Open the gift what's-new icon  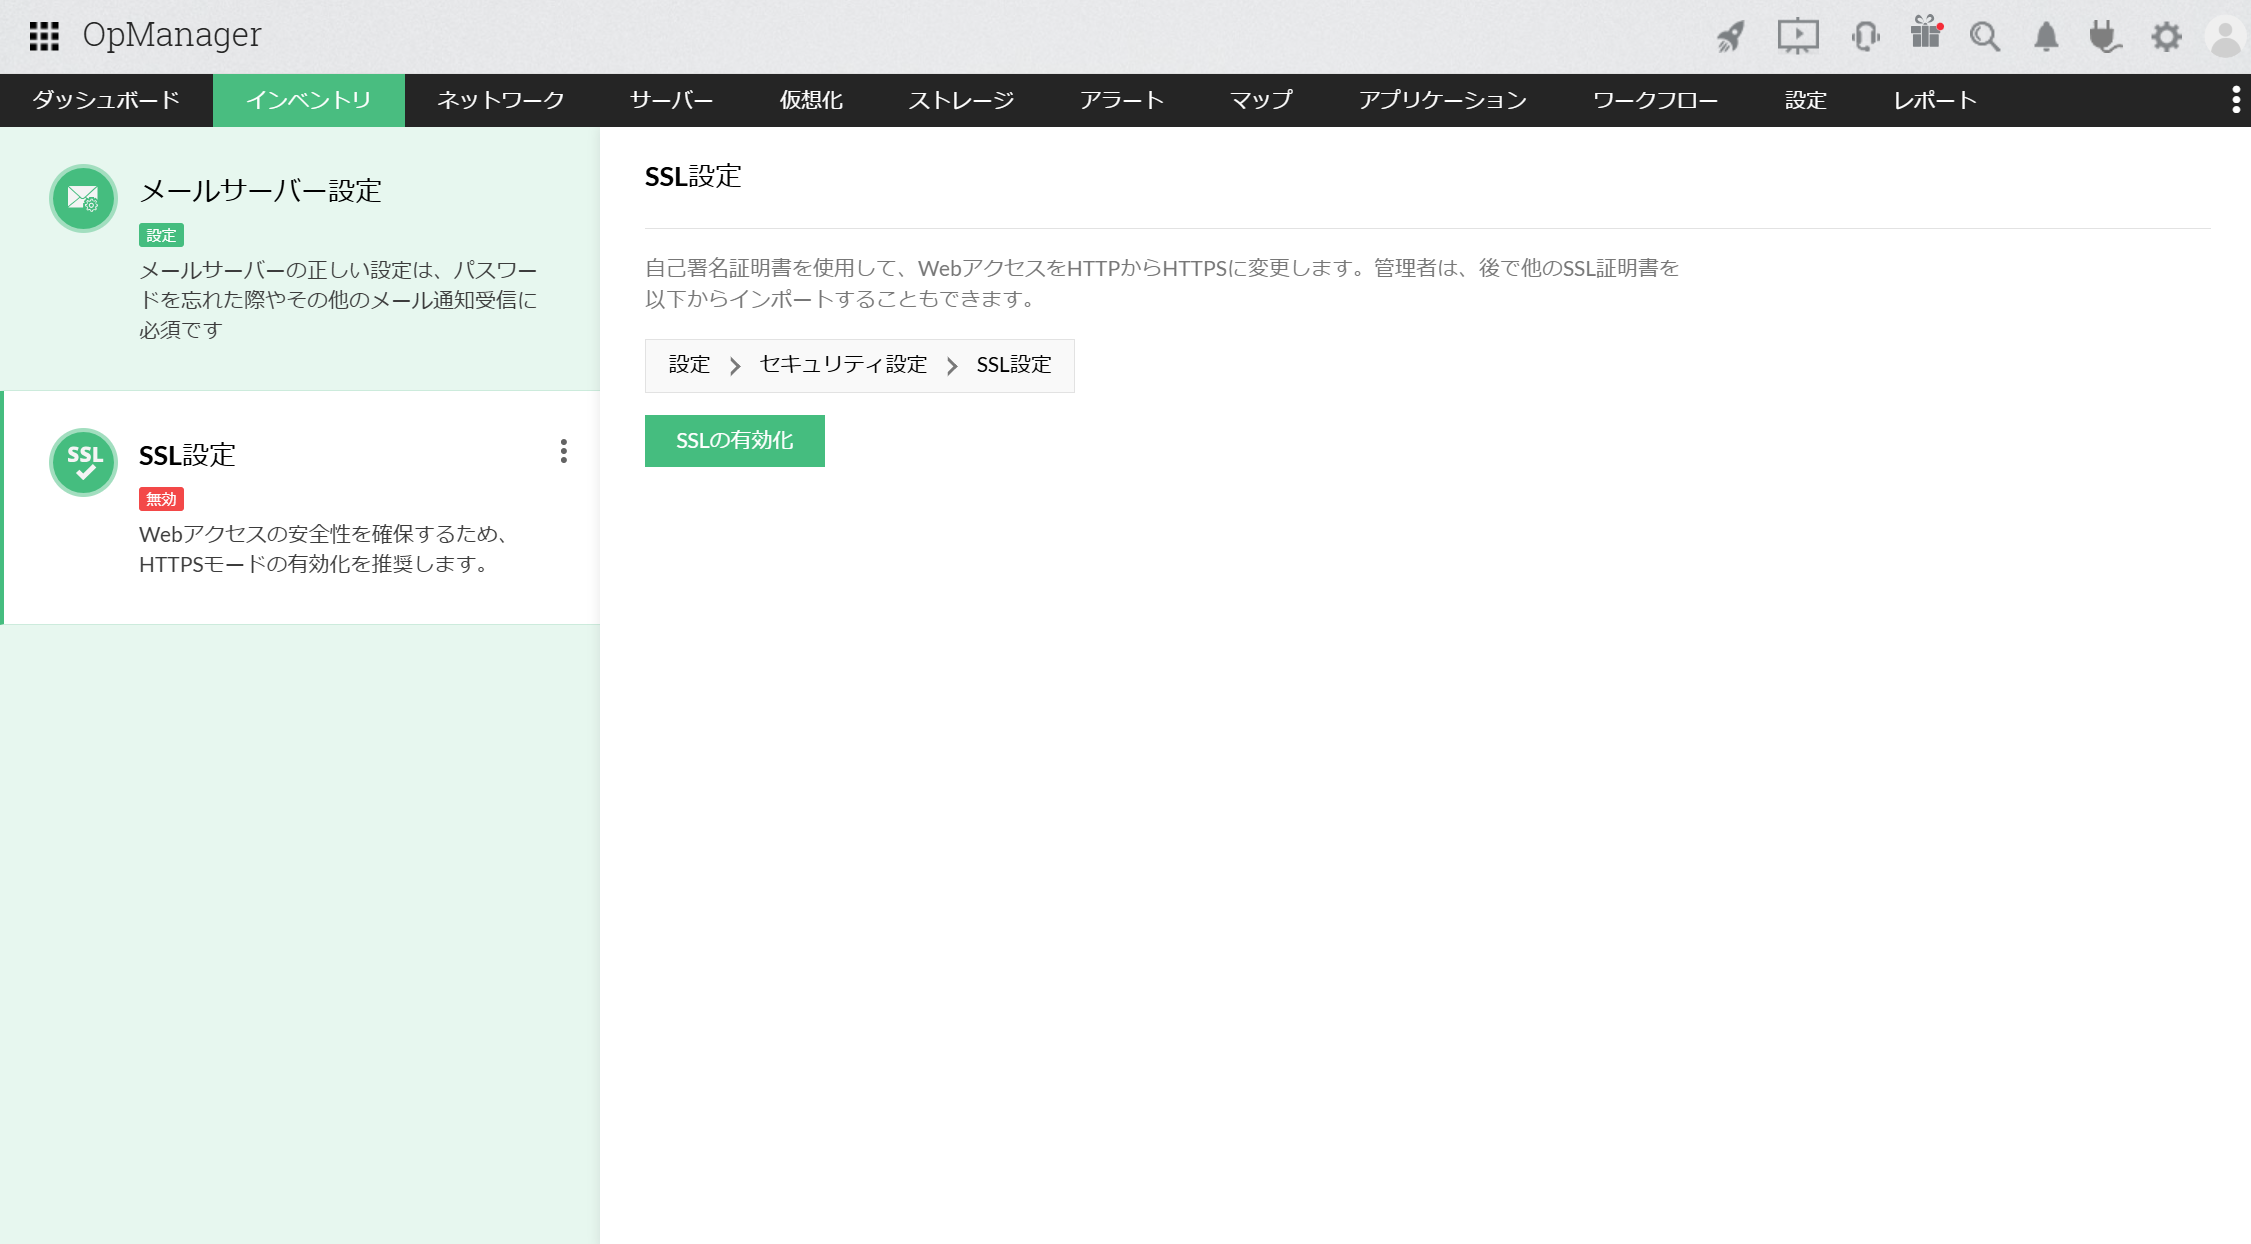click(1925, 34)
